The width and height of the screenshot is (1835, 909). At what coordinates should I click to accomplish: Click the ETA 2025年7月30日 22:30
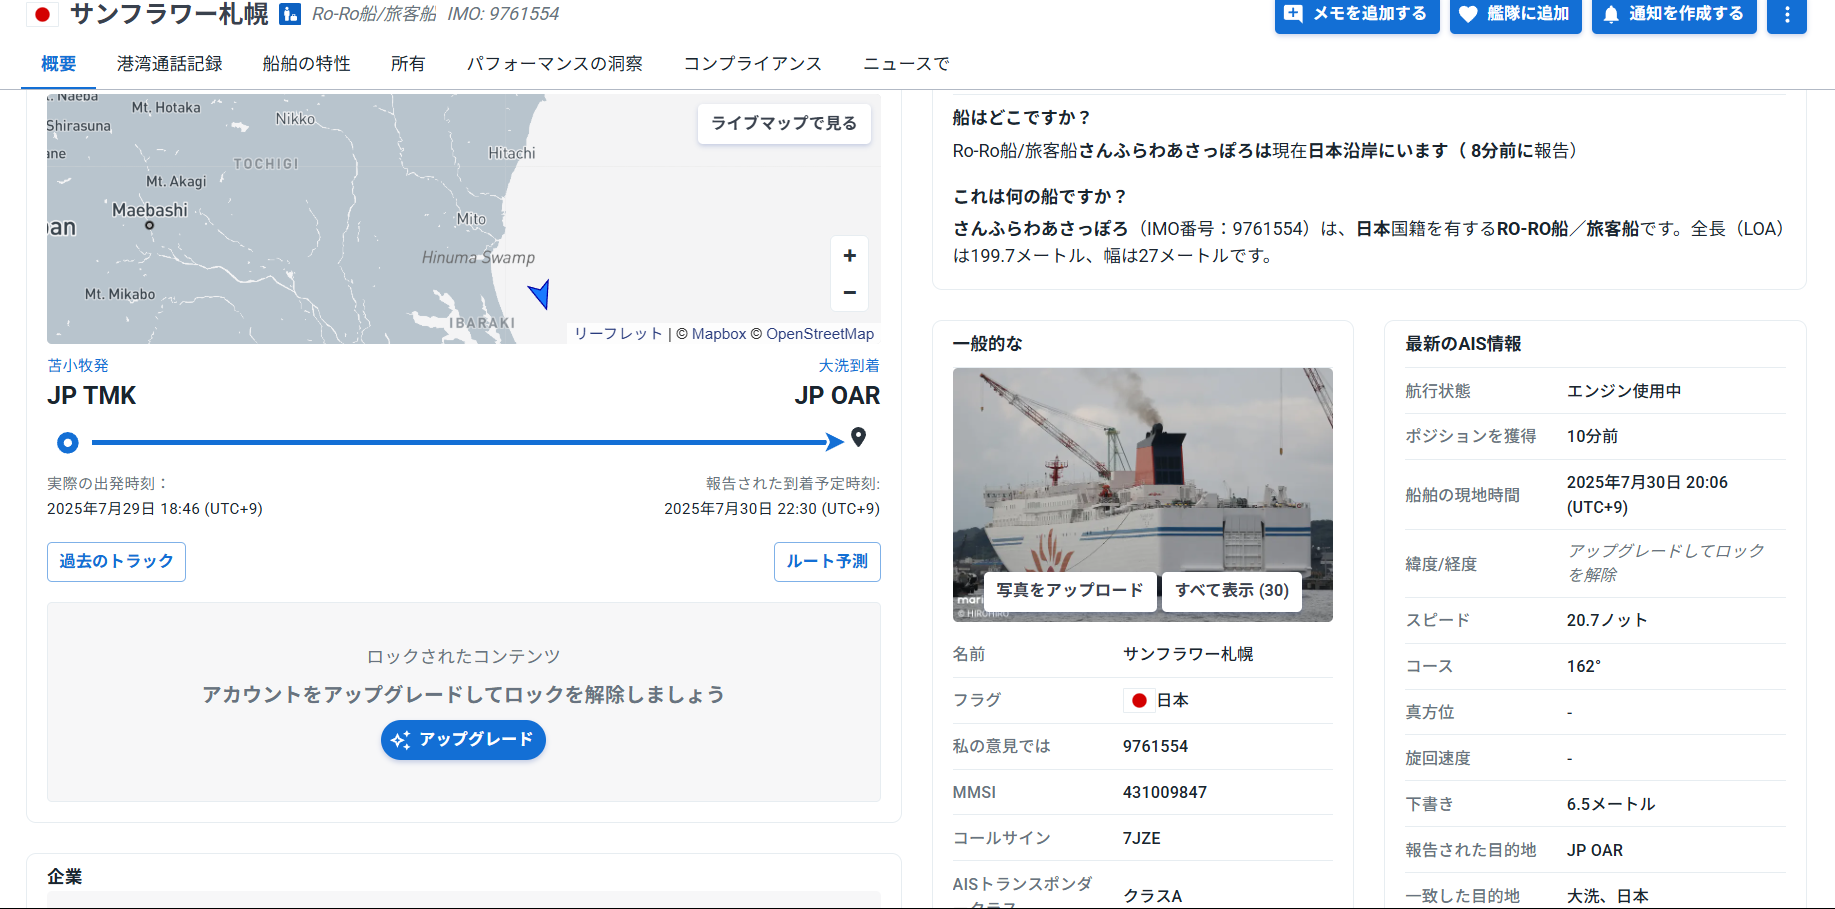coord(772,509)
